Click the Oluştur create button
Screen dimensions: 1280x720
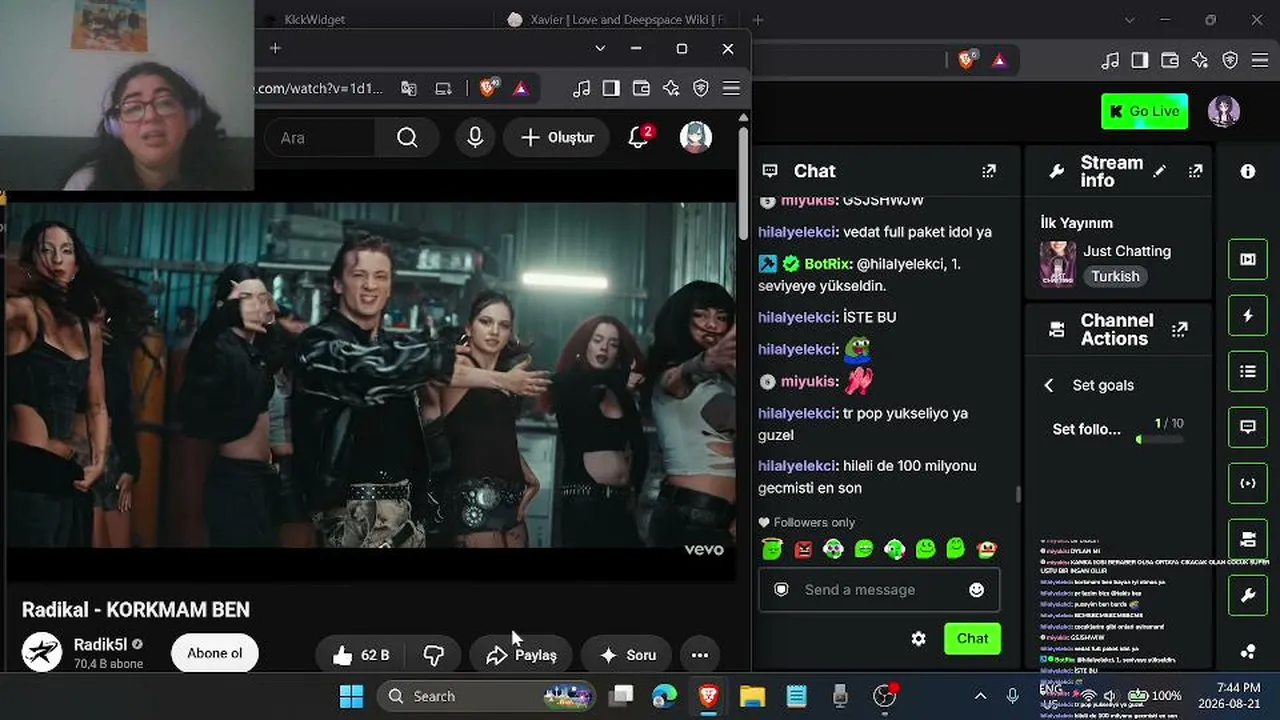(558, 138)
